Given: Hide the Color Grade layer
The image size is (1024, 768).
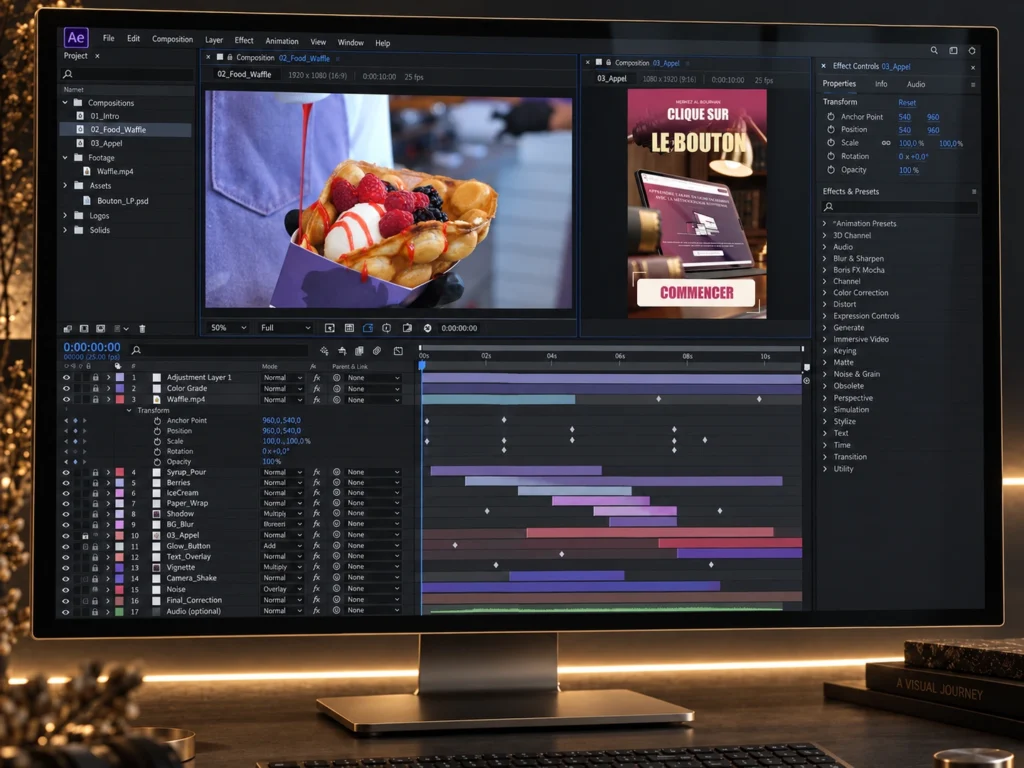Looking at the screenshot, I should (x=66, y=388).
